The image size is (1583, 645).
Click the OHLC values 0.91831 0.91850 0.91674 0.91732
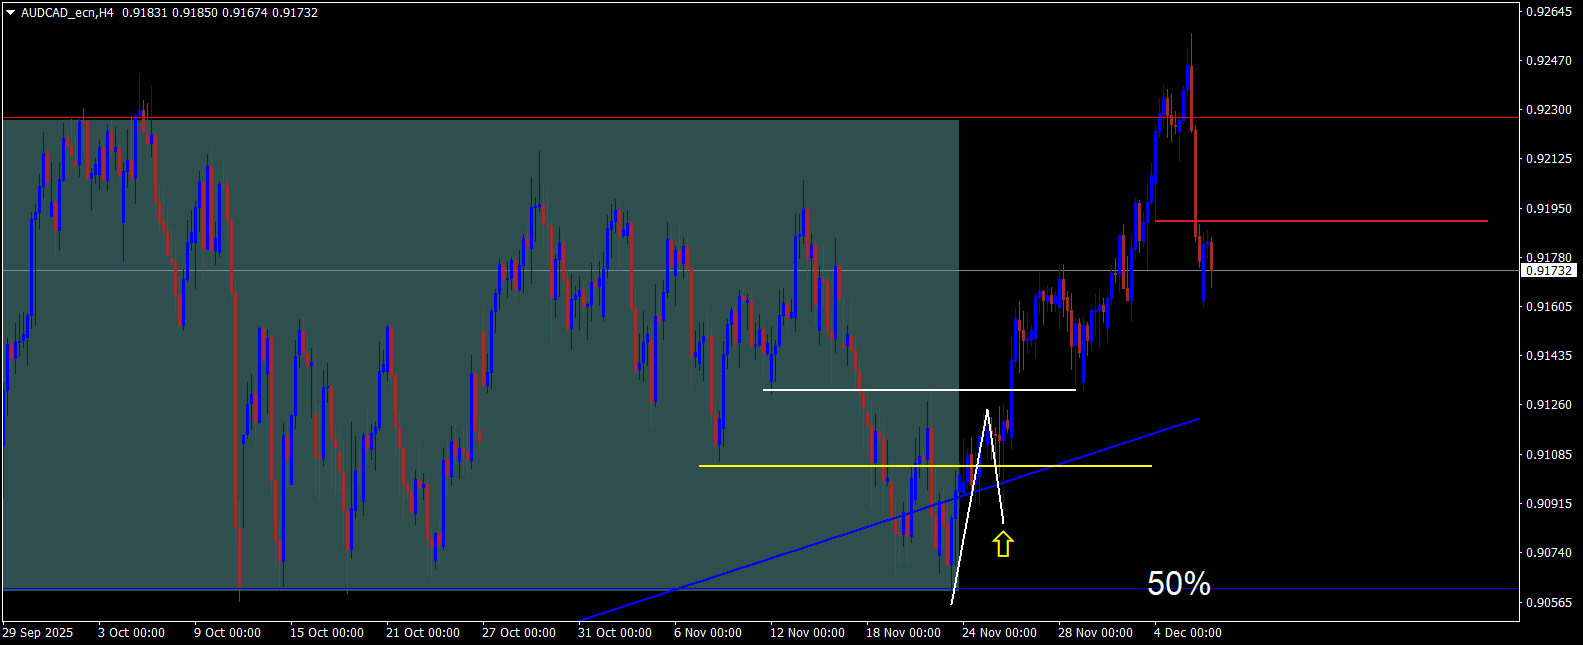tap(220, 13)
